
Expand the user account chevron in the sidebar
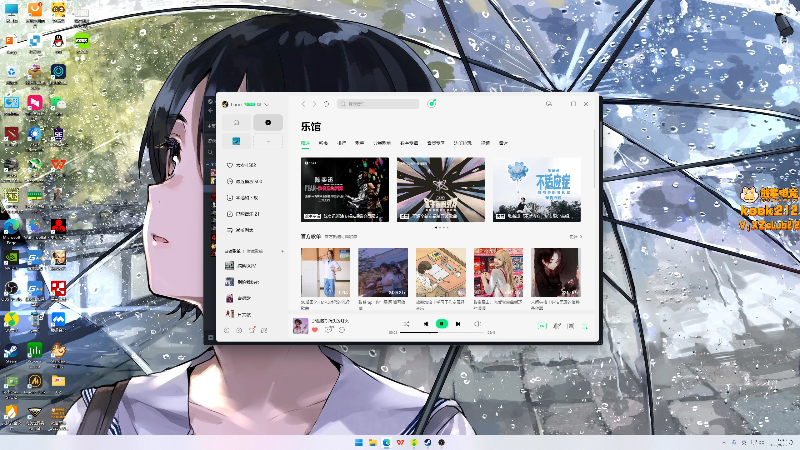[x=266, y=104]
